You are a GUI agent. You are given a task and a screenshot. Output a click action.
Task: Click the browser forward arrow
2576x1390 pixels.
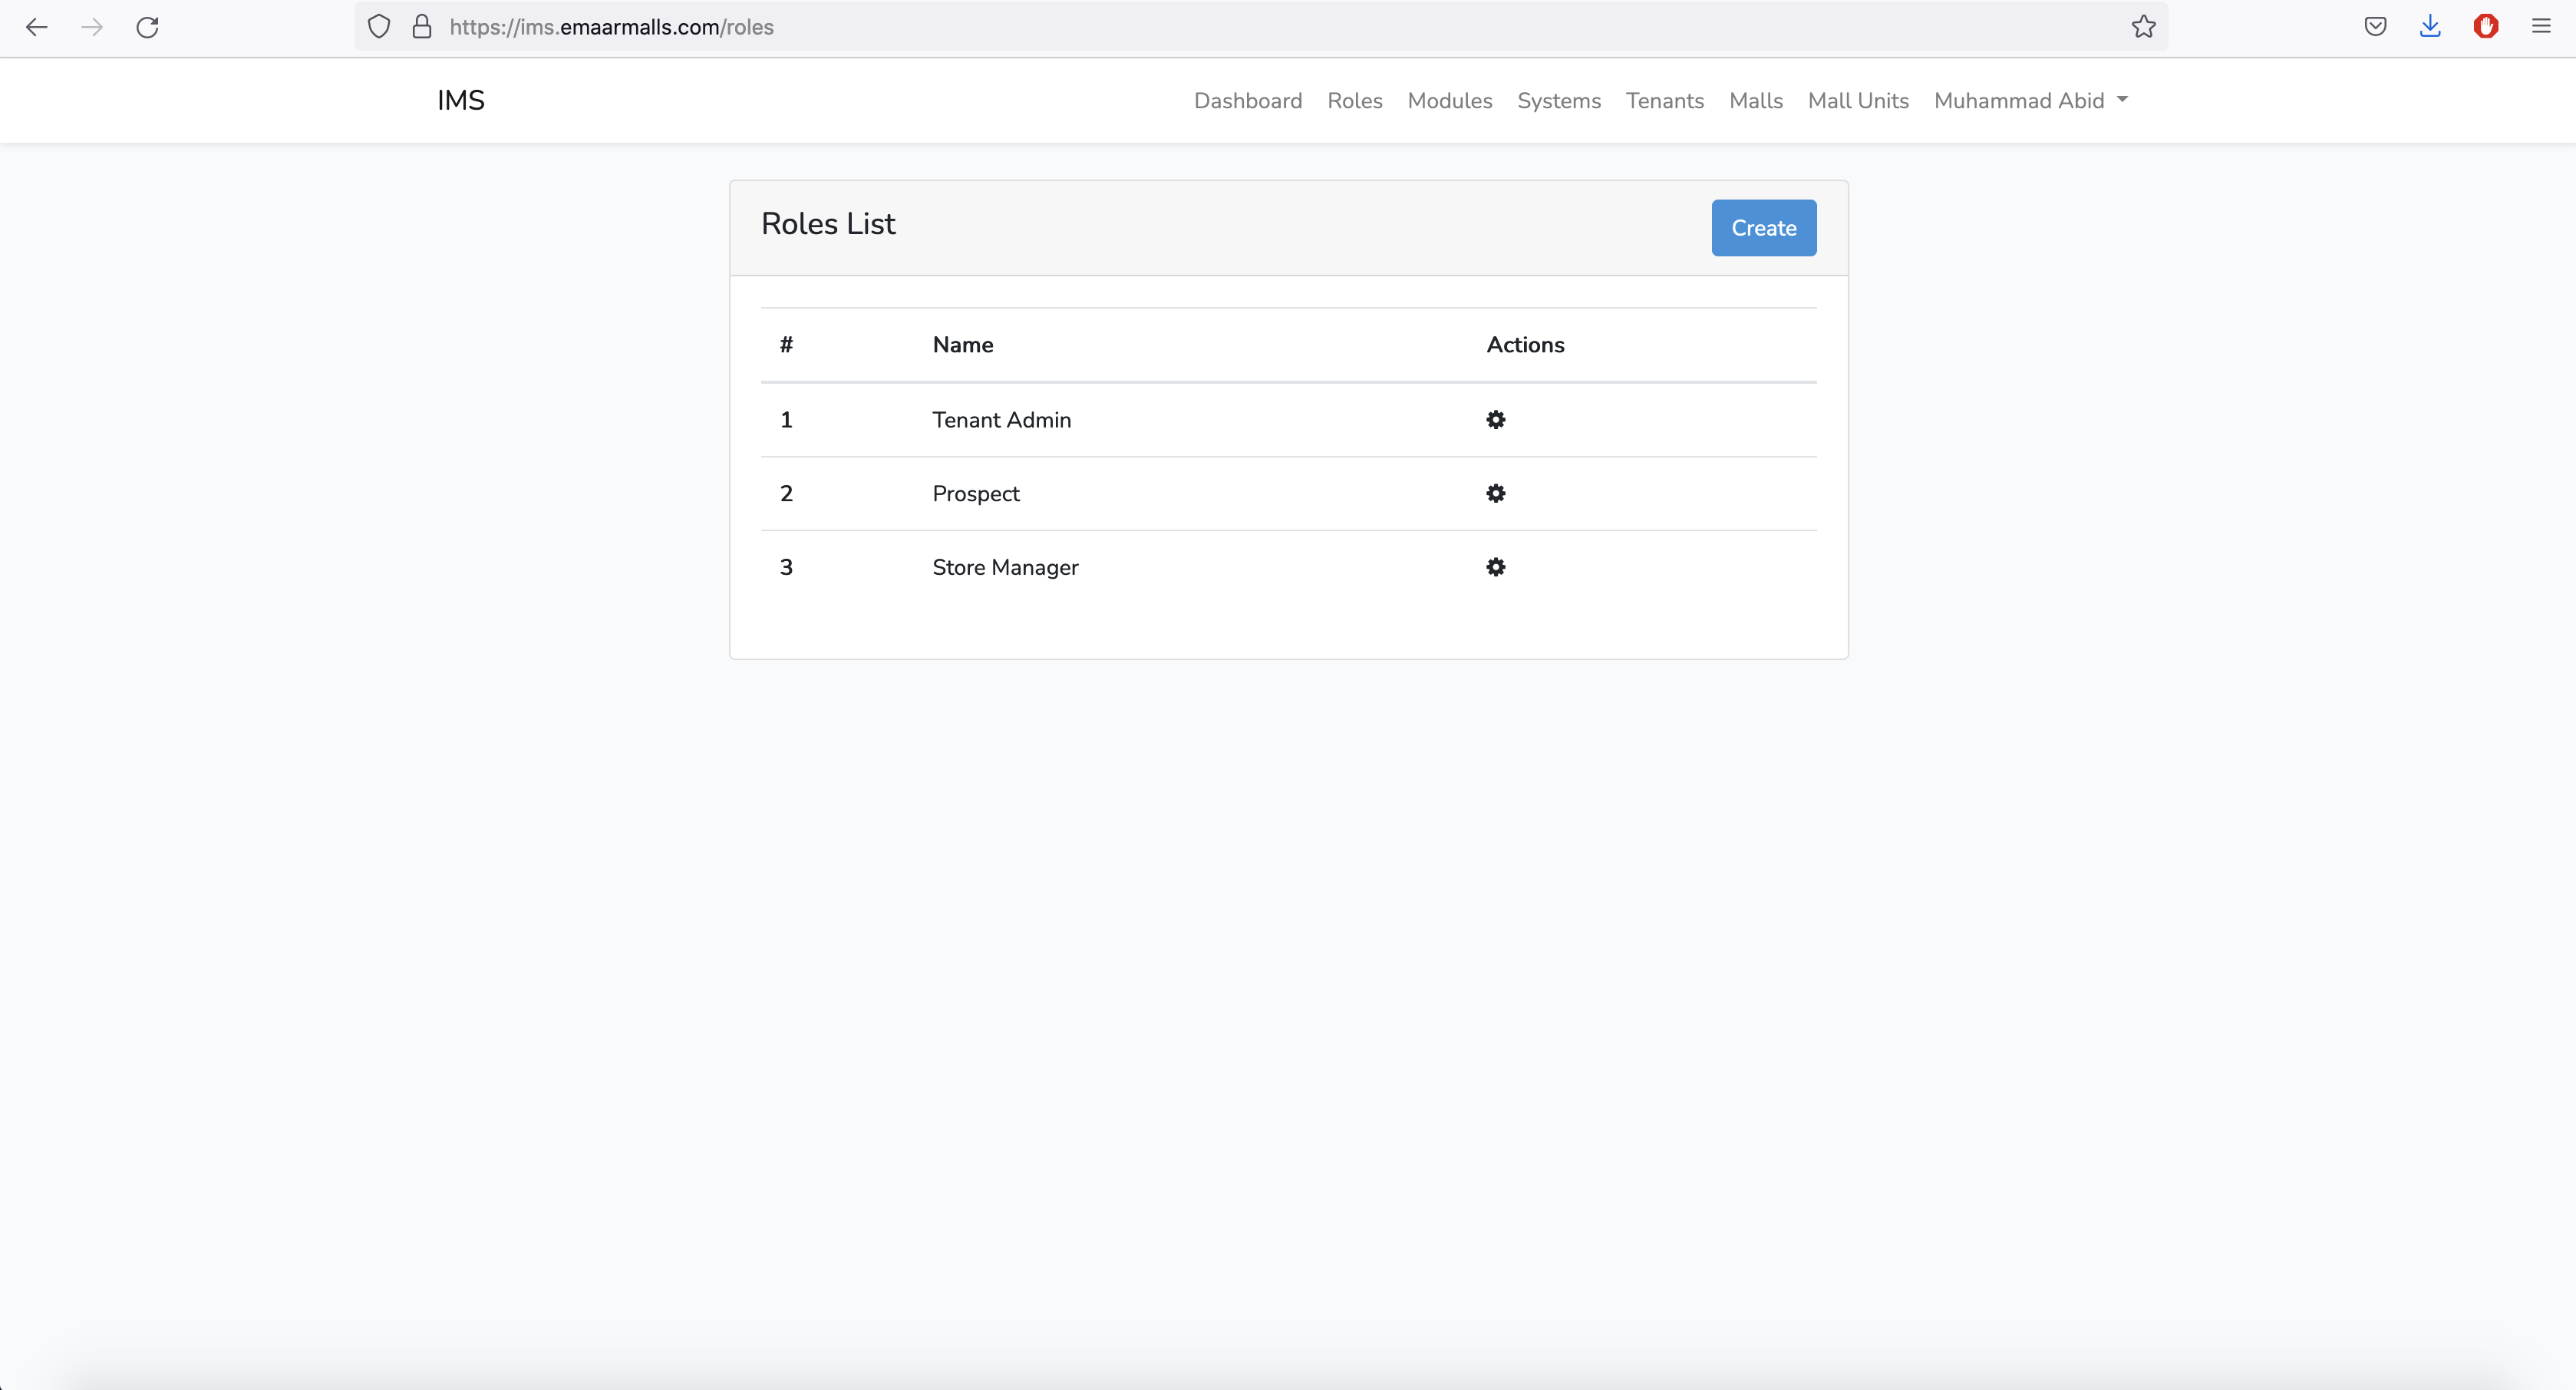[92, 27]
